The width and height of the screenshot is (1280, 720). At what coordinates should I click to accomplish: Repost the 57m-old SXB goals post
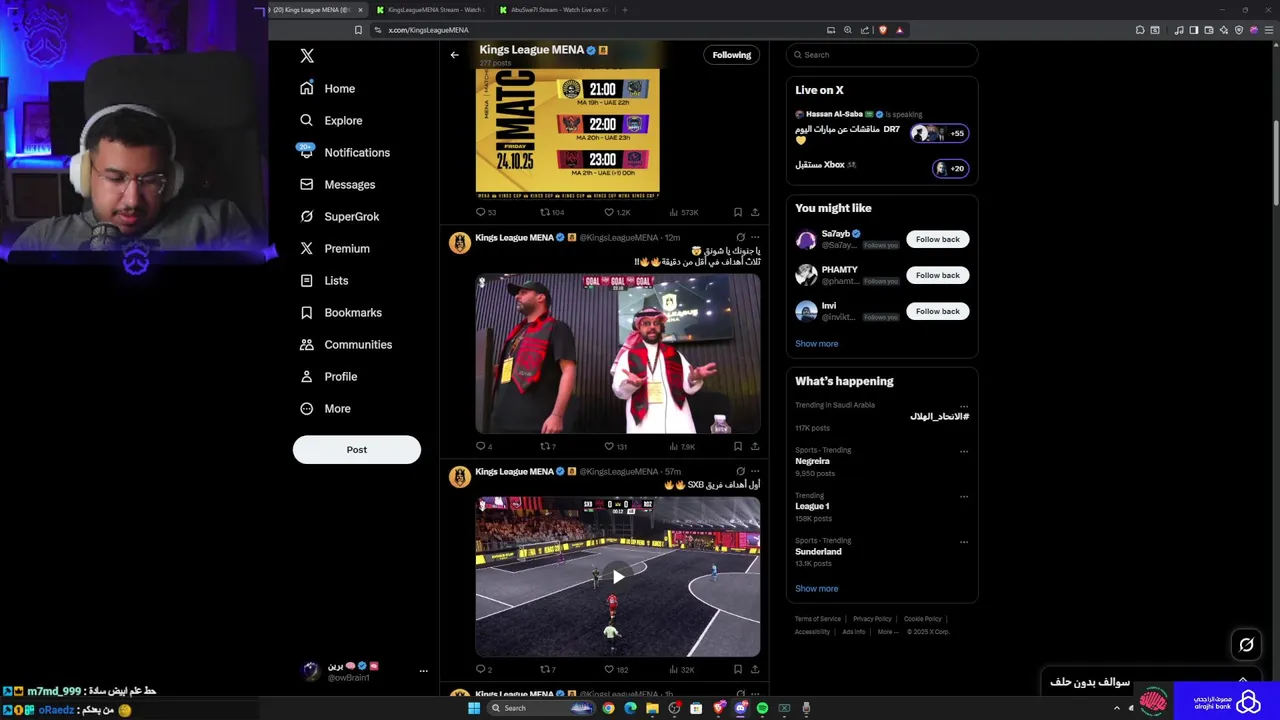pos(546,669)
